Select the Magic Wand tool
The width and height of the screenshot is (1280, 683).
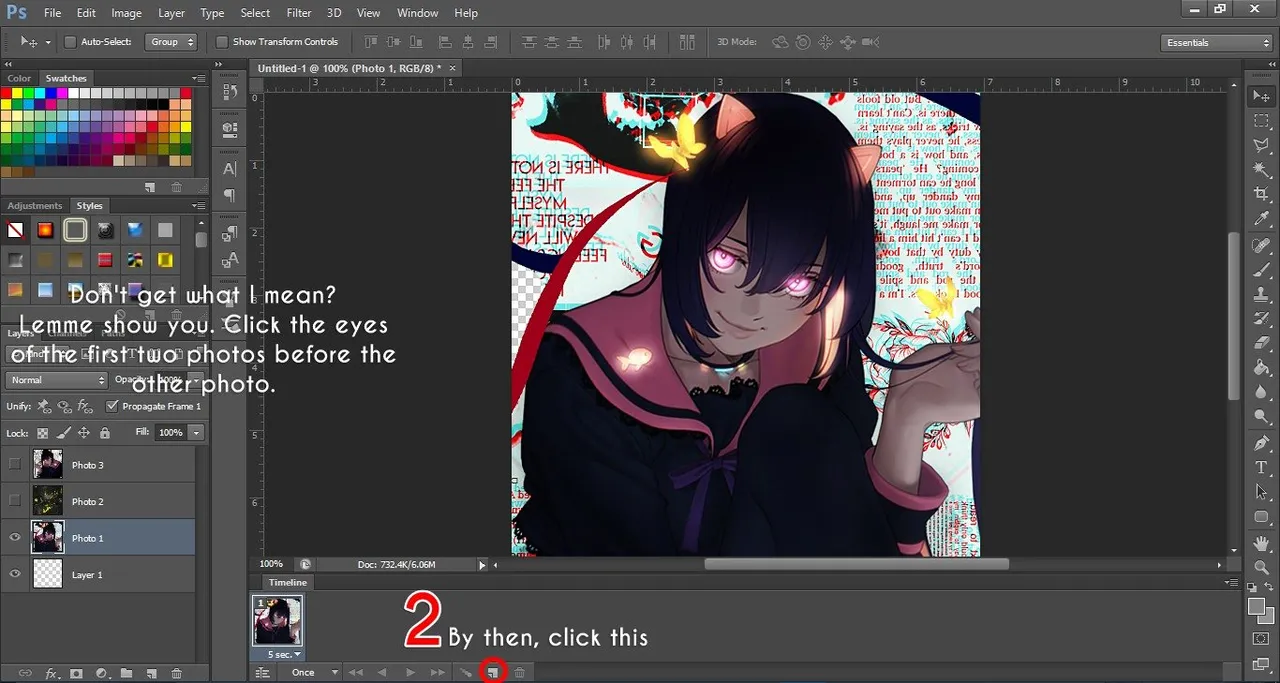pyautogui.click(x=1261, y=170)
